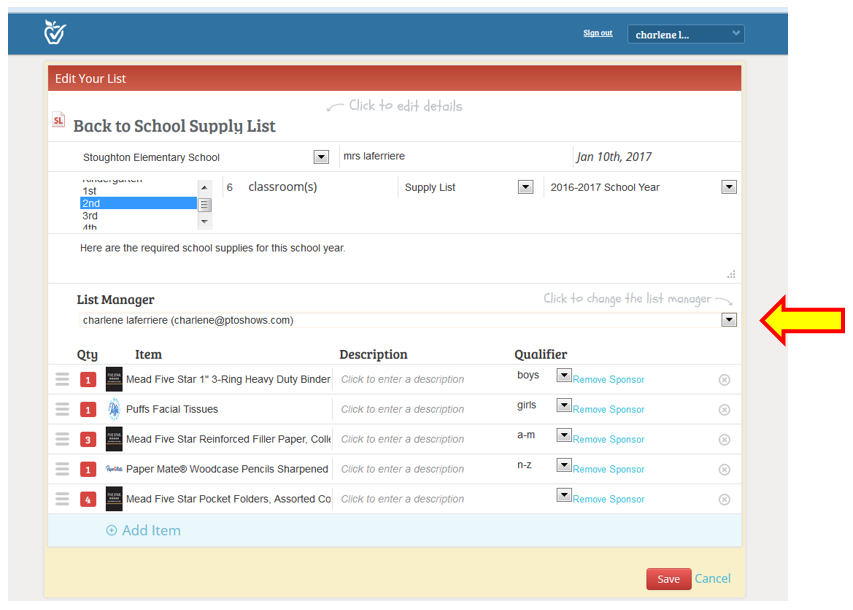Viewport: 853px width, 610px height.
Task: Delete the Pocket Folders item
Action: [724, 500]
